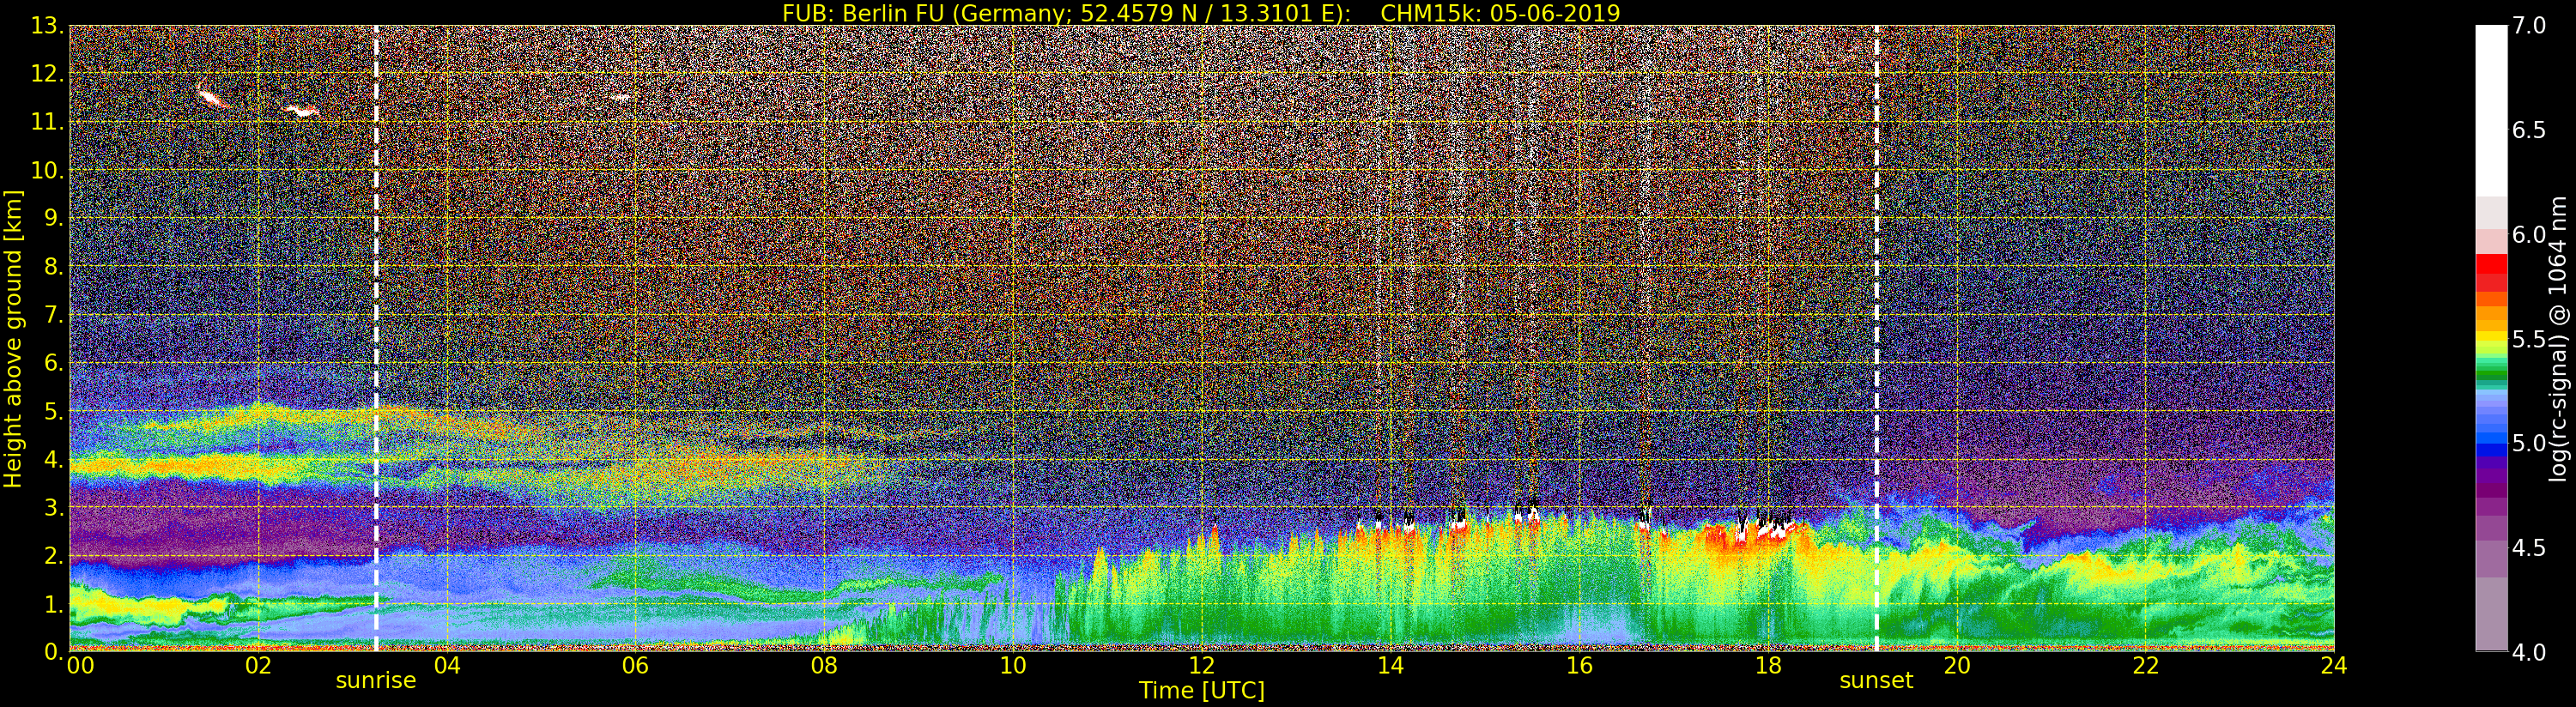This screenshot has width=2576, height=707.
Task: Click the 'sunrise' label below the axis
Action: click(375, 681)
